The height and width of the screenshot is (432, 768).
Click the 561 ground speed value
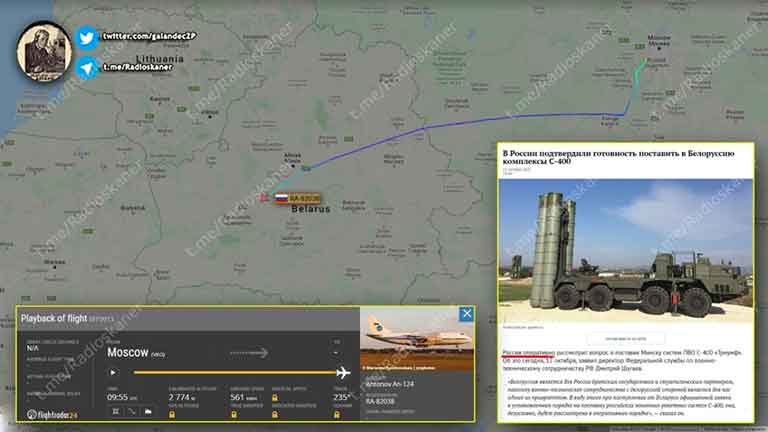pyautogui.click(x=237, y=397)
